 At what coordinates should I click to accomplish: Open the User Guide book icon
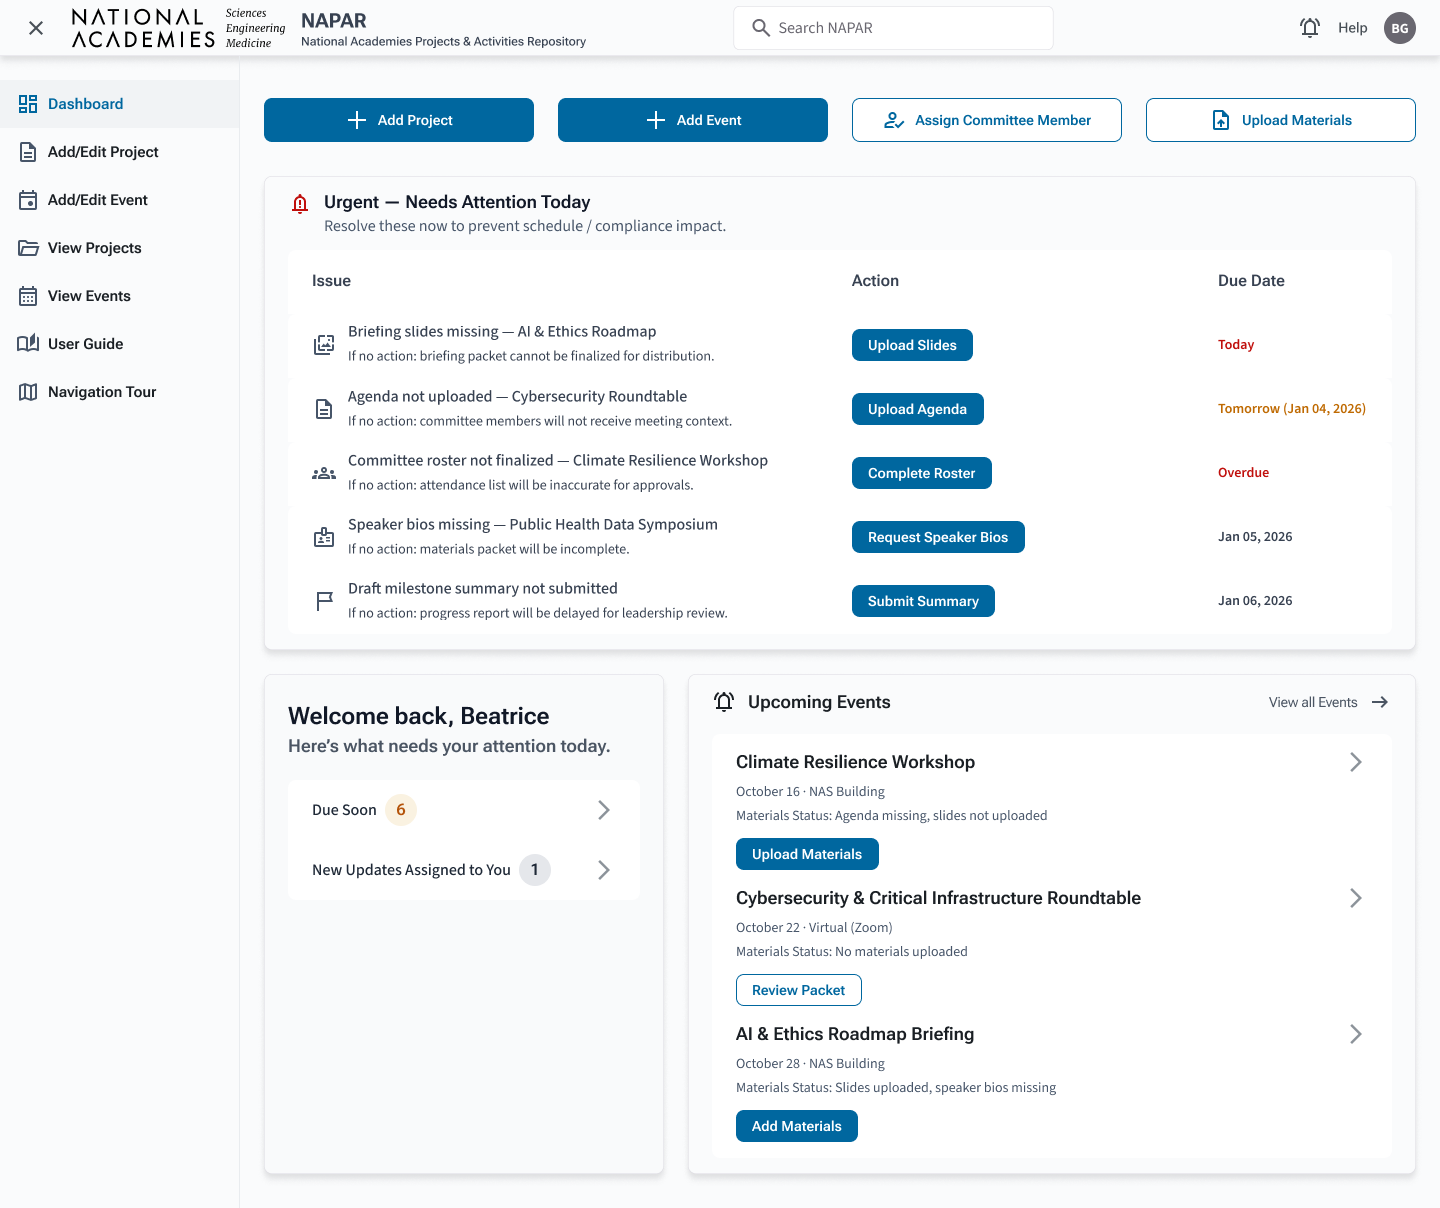[28, 344]
